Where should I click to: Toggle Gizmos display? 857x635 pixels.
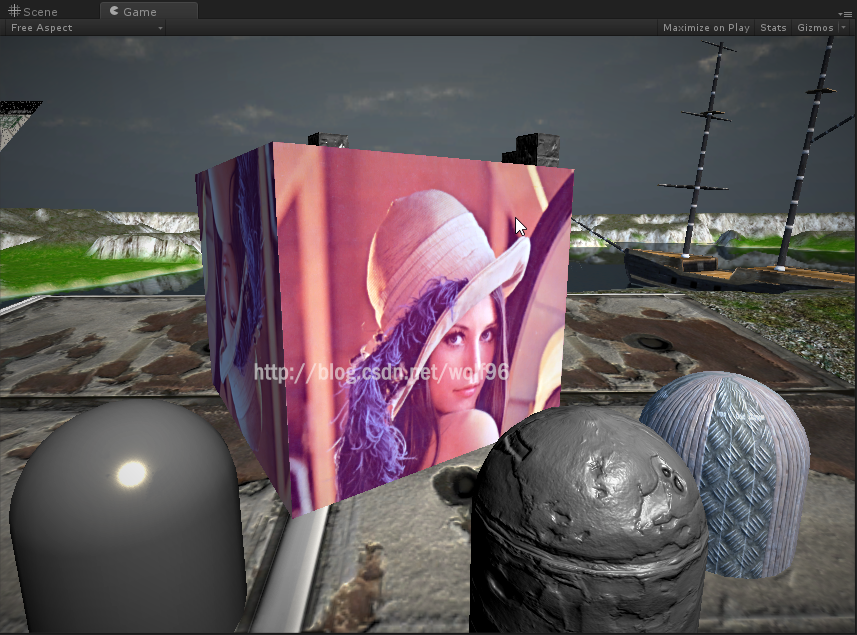click(x=815, y=28)
